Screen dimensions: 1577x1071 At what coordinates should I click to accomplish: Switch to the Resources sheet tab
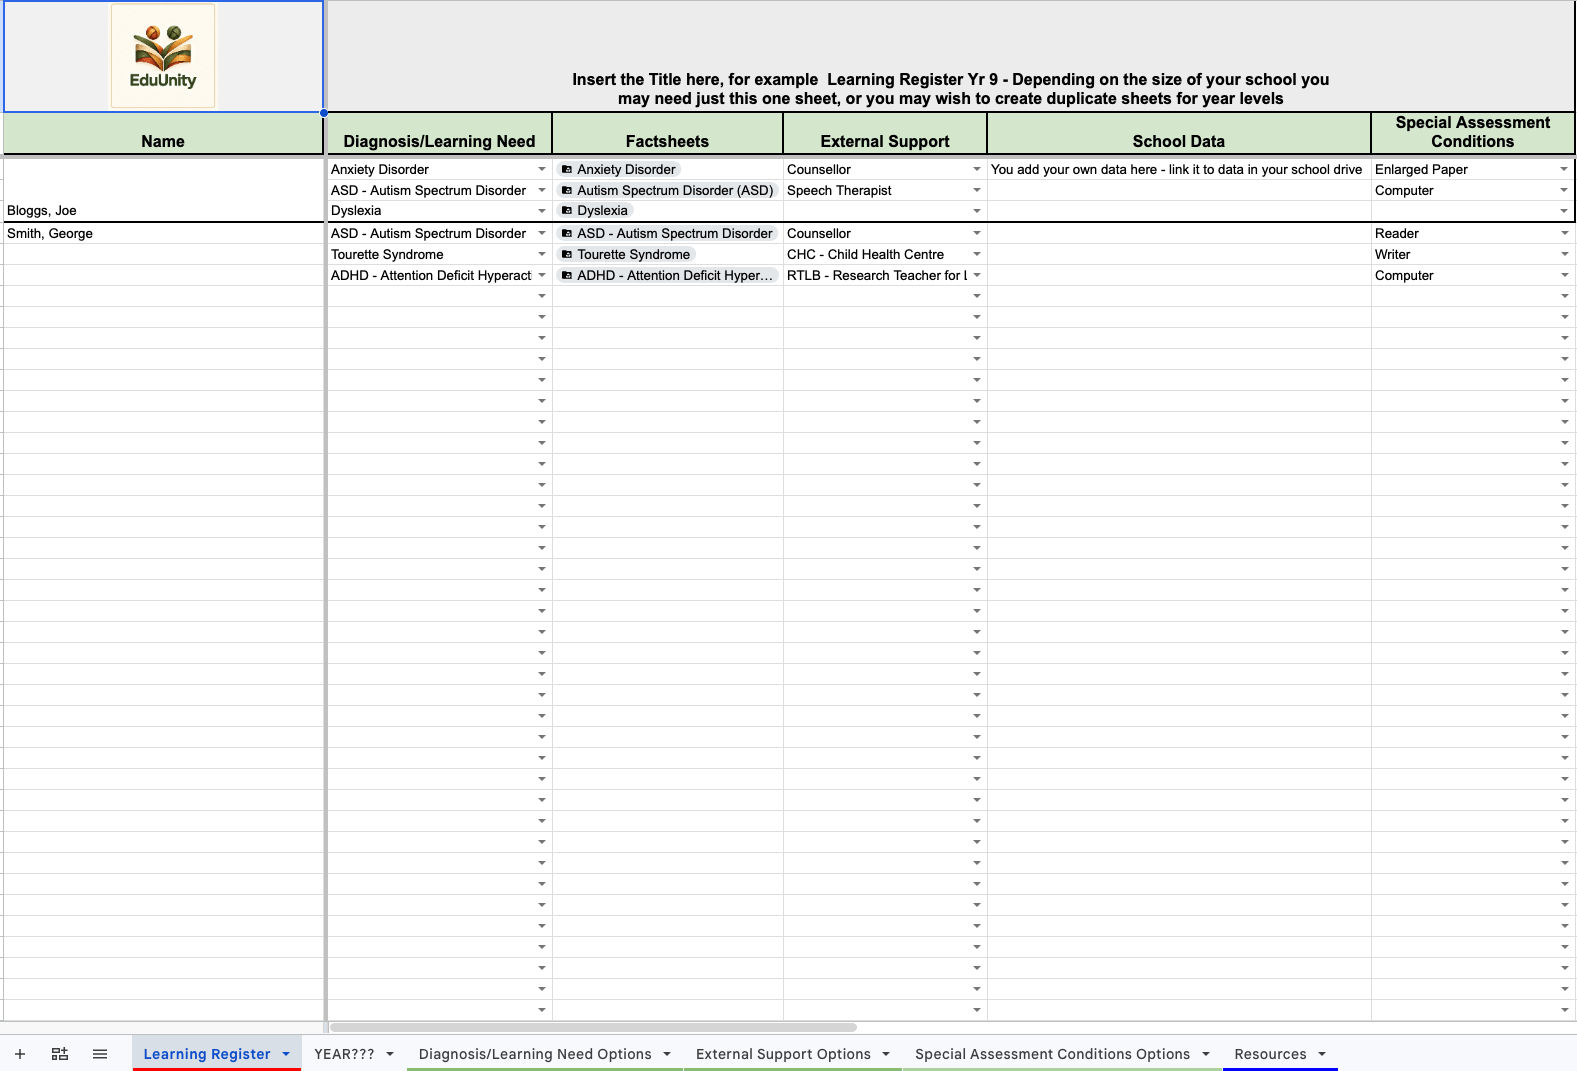click(x=1270, y=1054)
